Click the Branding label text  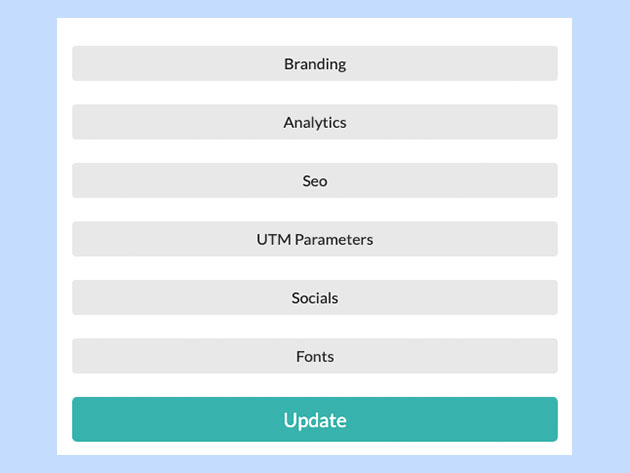(314, 64)
